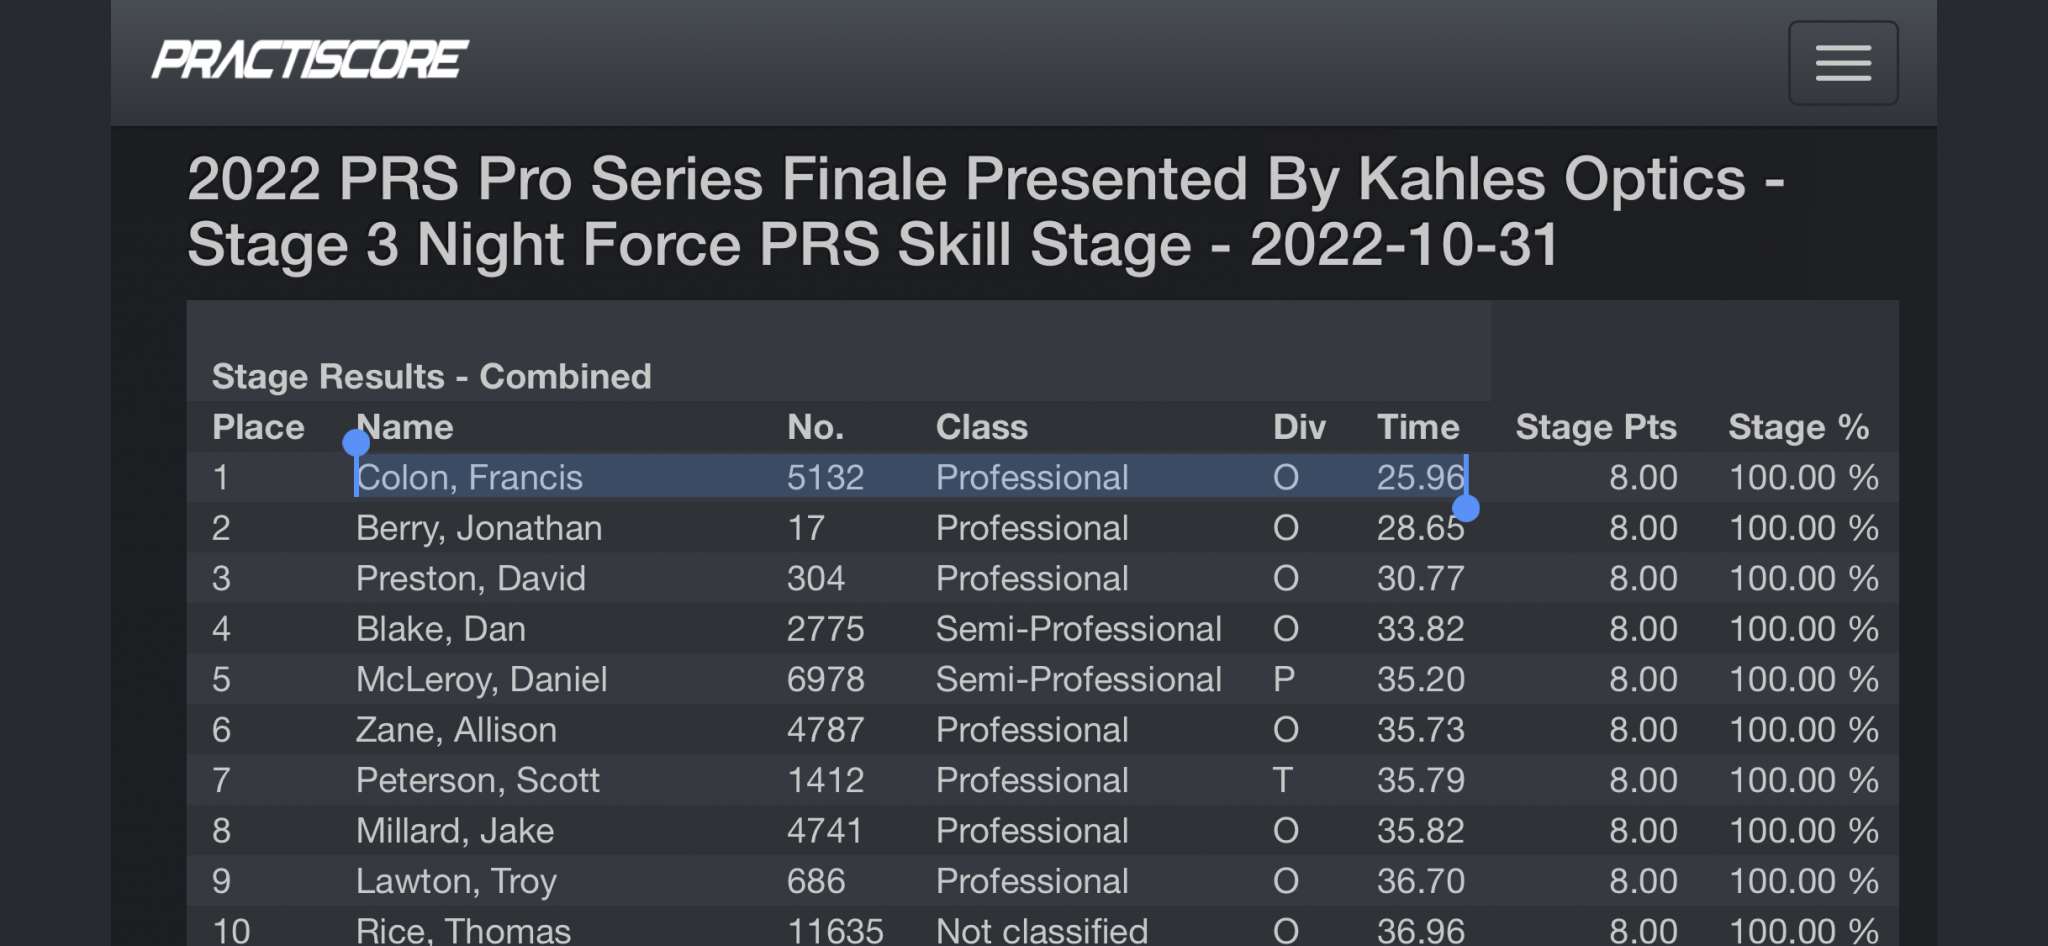Click the Time column header

pos(1418,427)
